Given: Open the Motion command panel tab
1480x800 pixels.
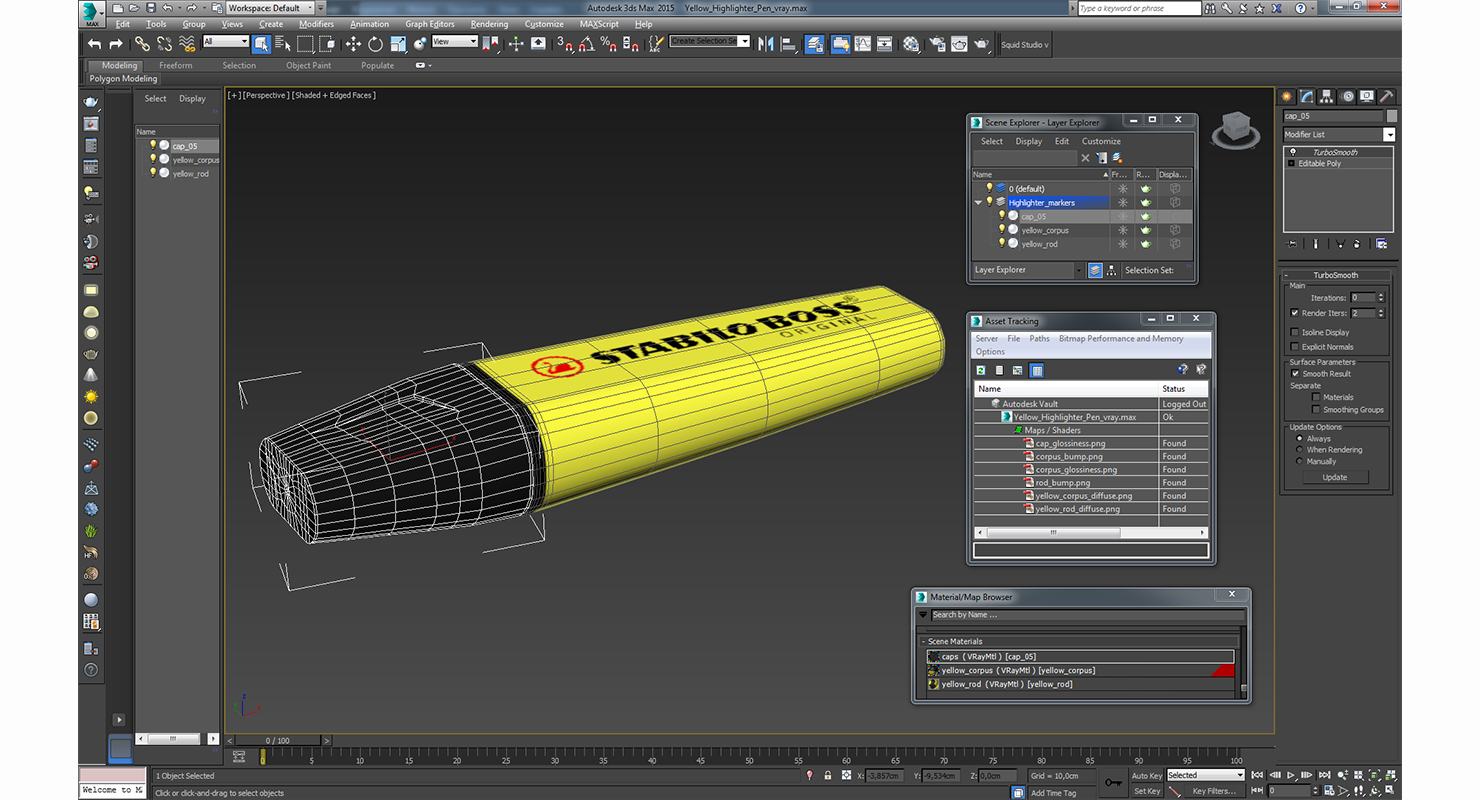Looking at the screenshot, I should click(1347, 97).
